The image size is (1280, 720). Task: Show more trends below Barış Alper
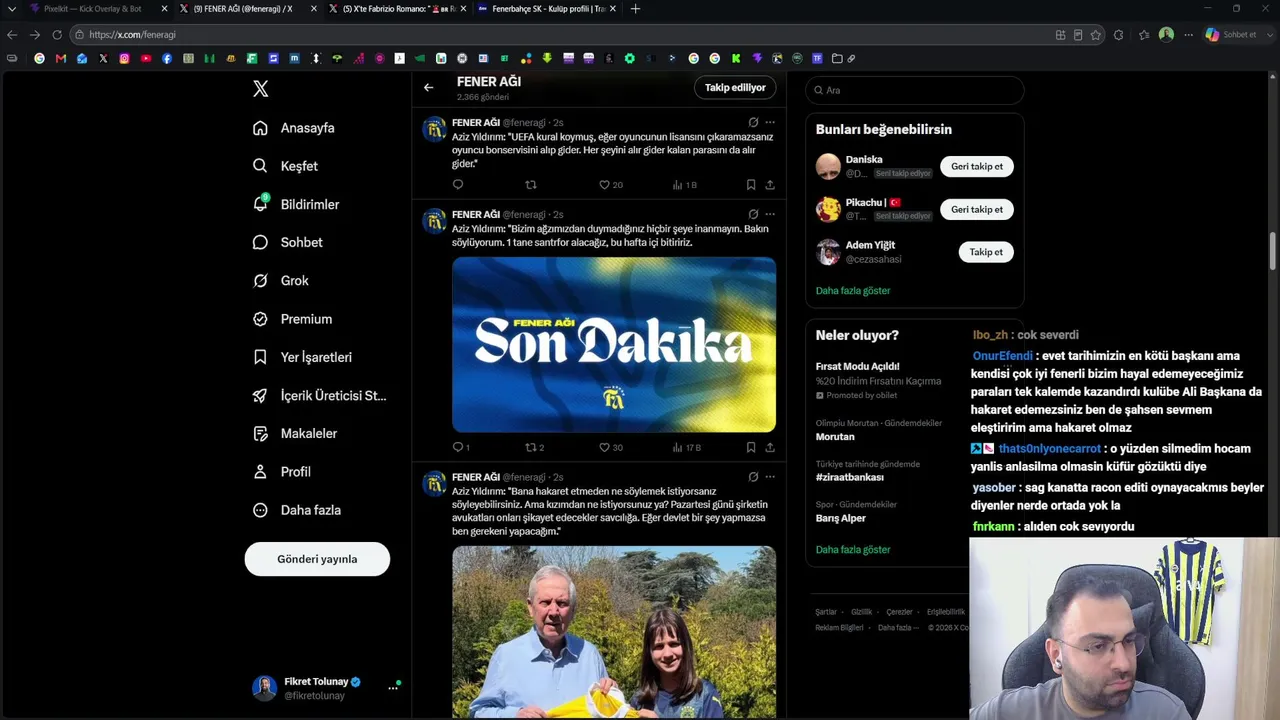click(853, 550)
